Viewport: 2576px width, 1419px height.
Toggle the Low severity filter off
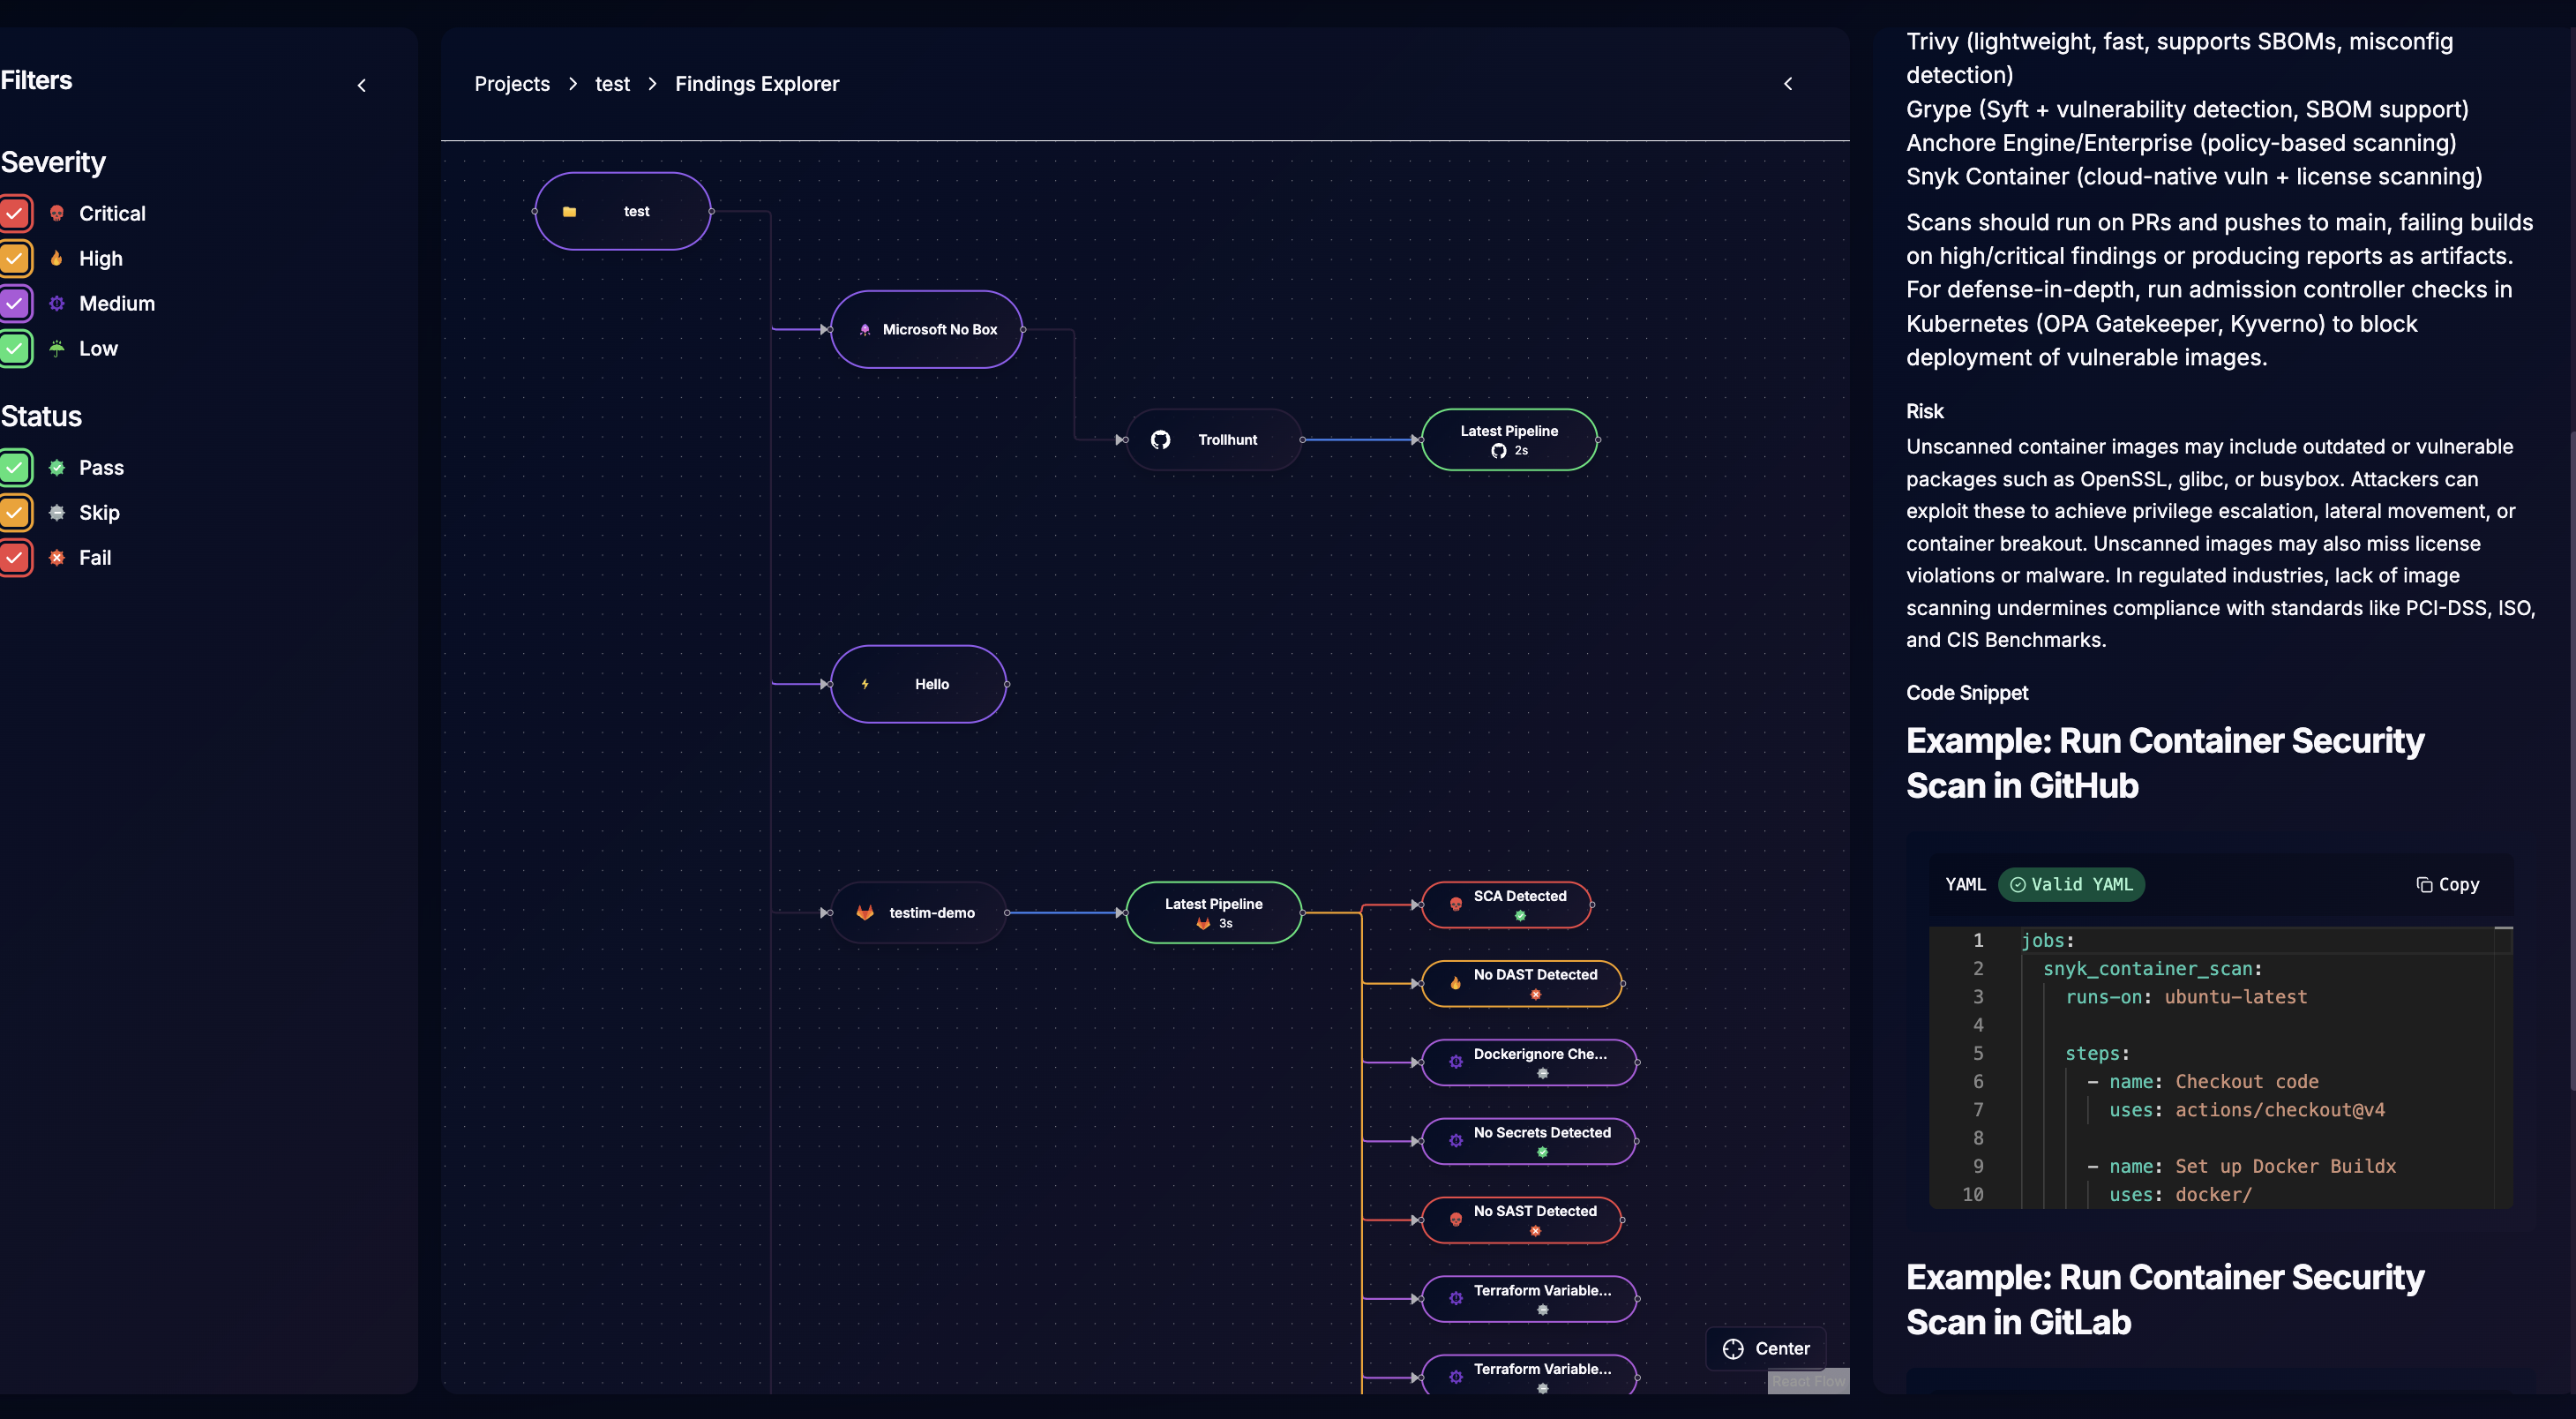[15, 348]
